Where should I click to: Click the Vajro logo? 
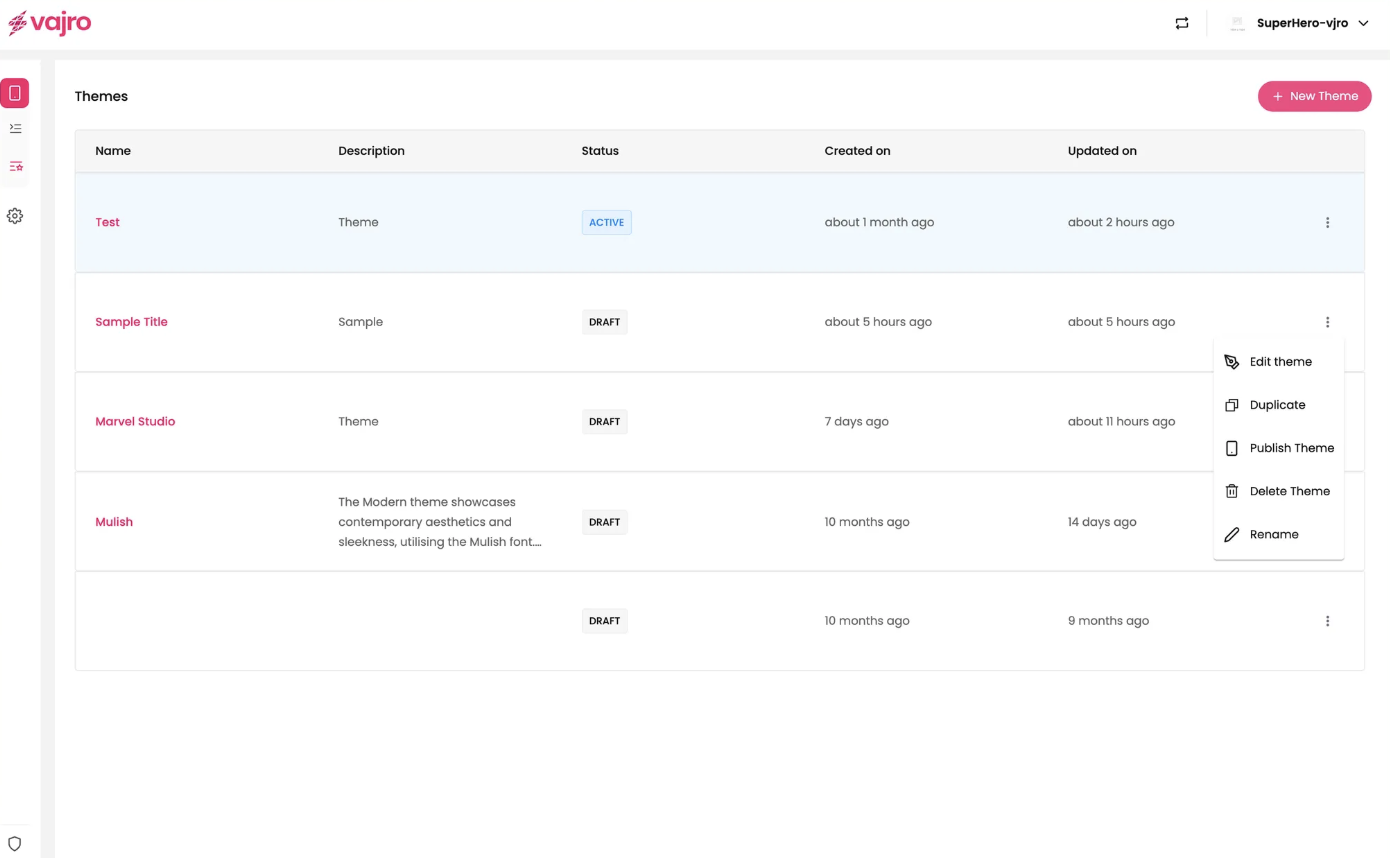[x=50, y=23]
